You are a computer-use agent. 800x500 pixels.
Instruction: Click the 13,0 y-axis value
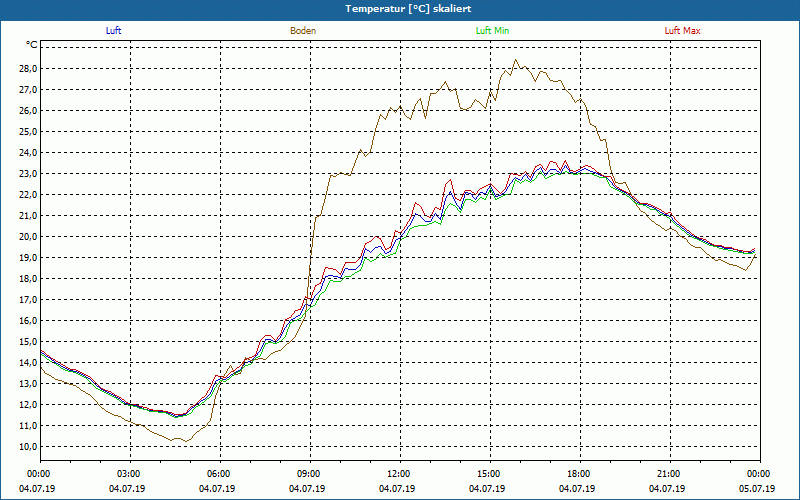click(29, 384)
